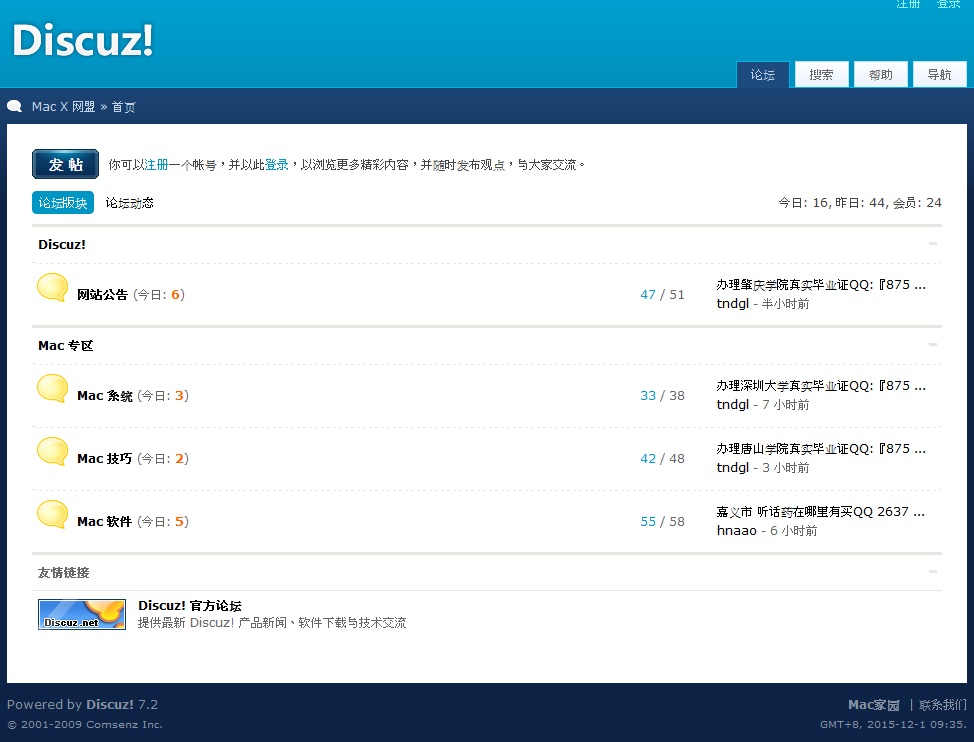Click the speech bubble icon beside Mac X 网盟
The height and width of the screenshot is (742, 974).
[x=15, y=107]
